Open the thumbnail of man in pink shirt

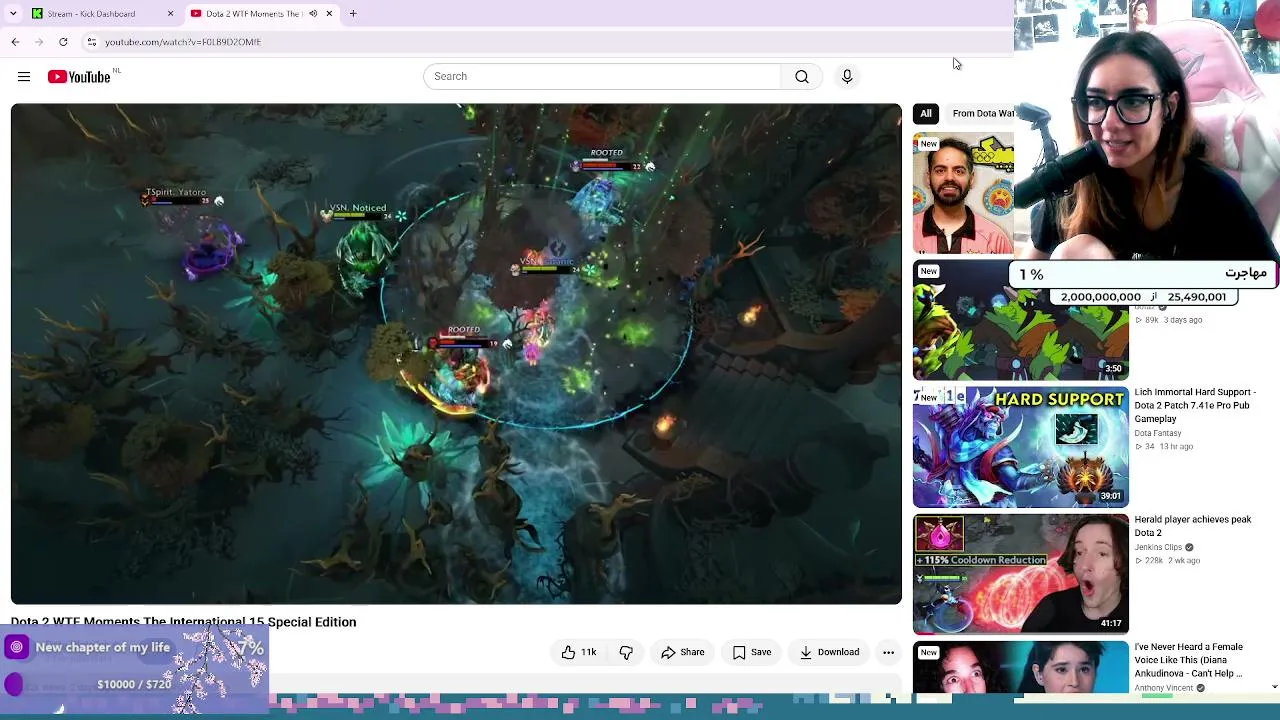pyautogui.click(x=963, y=194)
